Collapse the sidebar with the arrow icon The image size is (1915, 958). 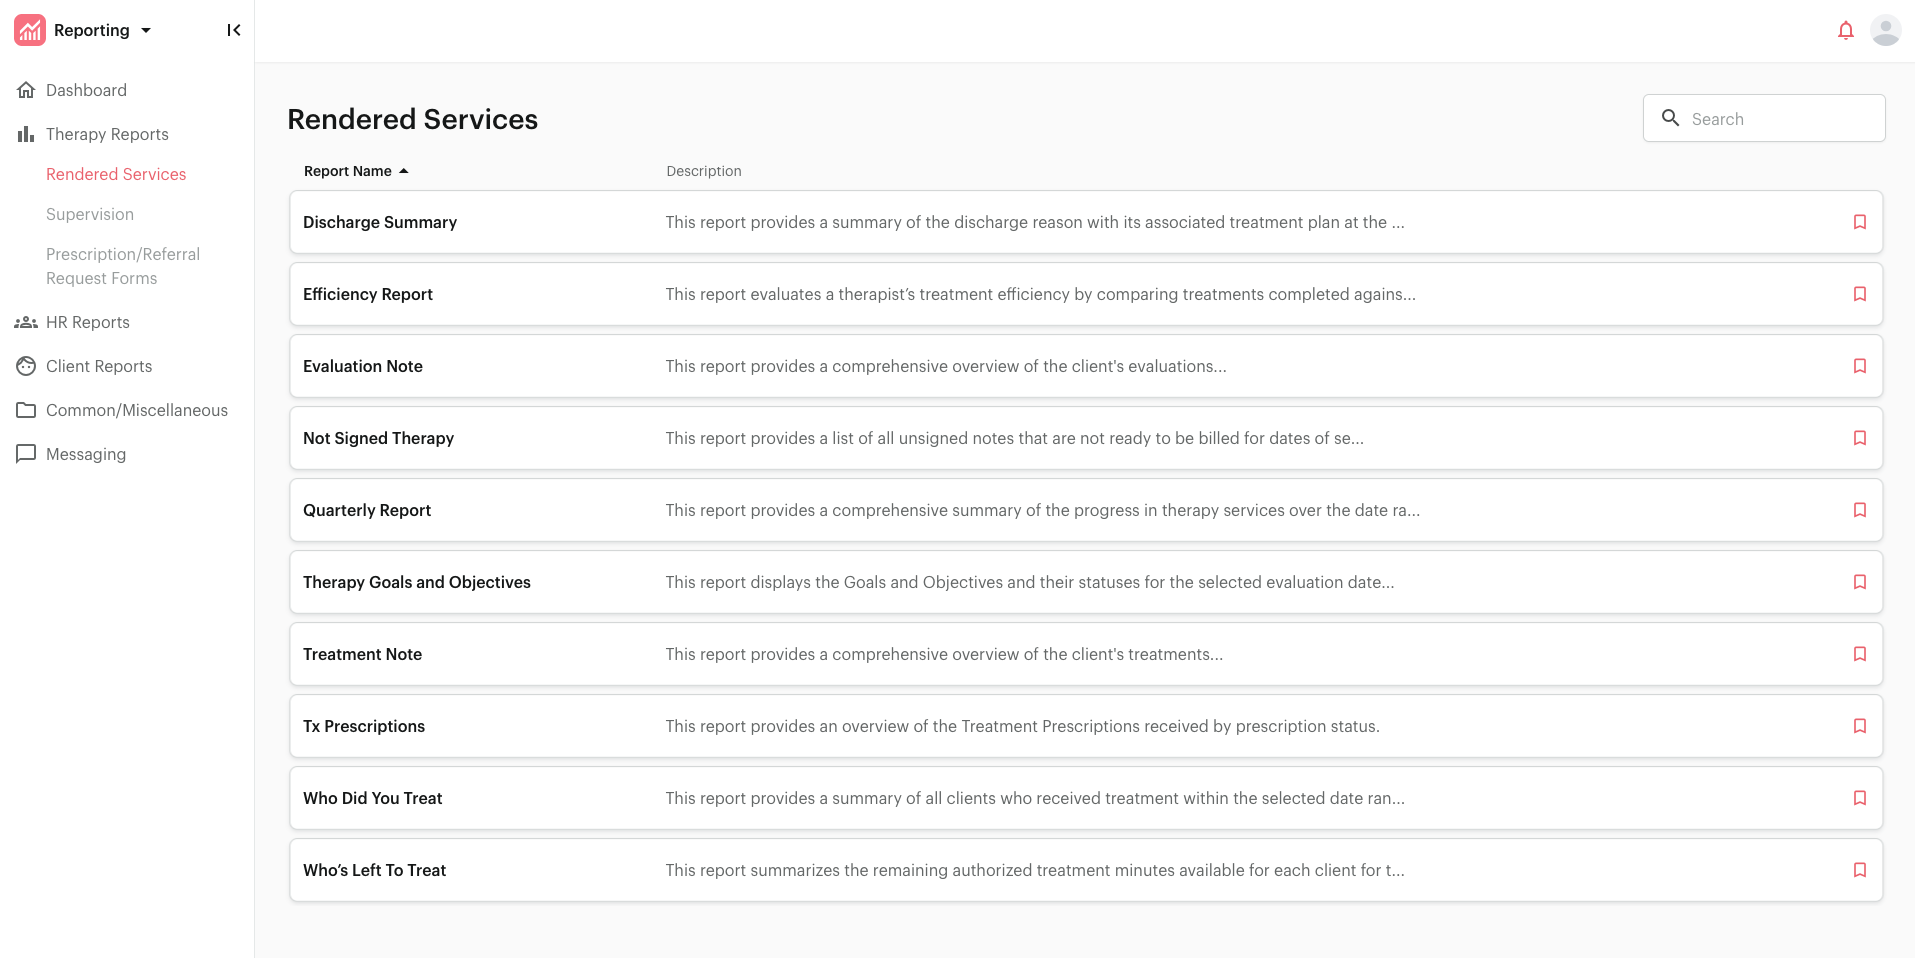(x=233, y=31)
